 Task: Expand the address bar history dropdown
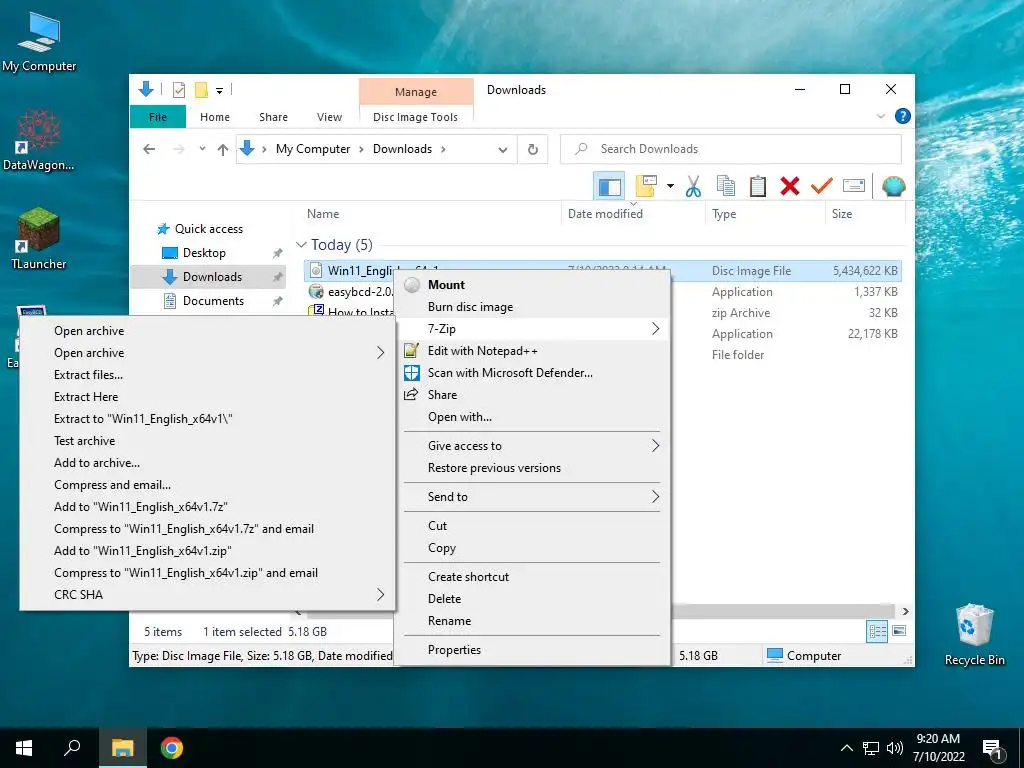[x=502, y=150]
